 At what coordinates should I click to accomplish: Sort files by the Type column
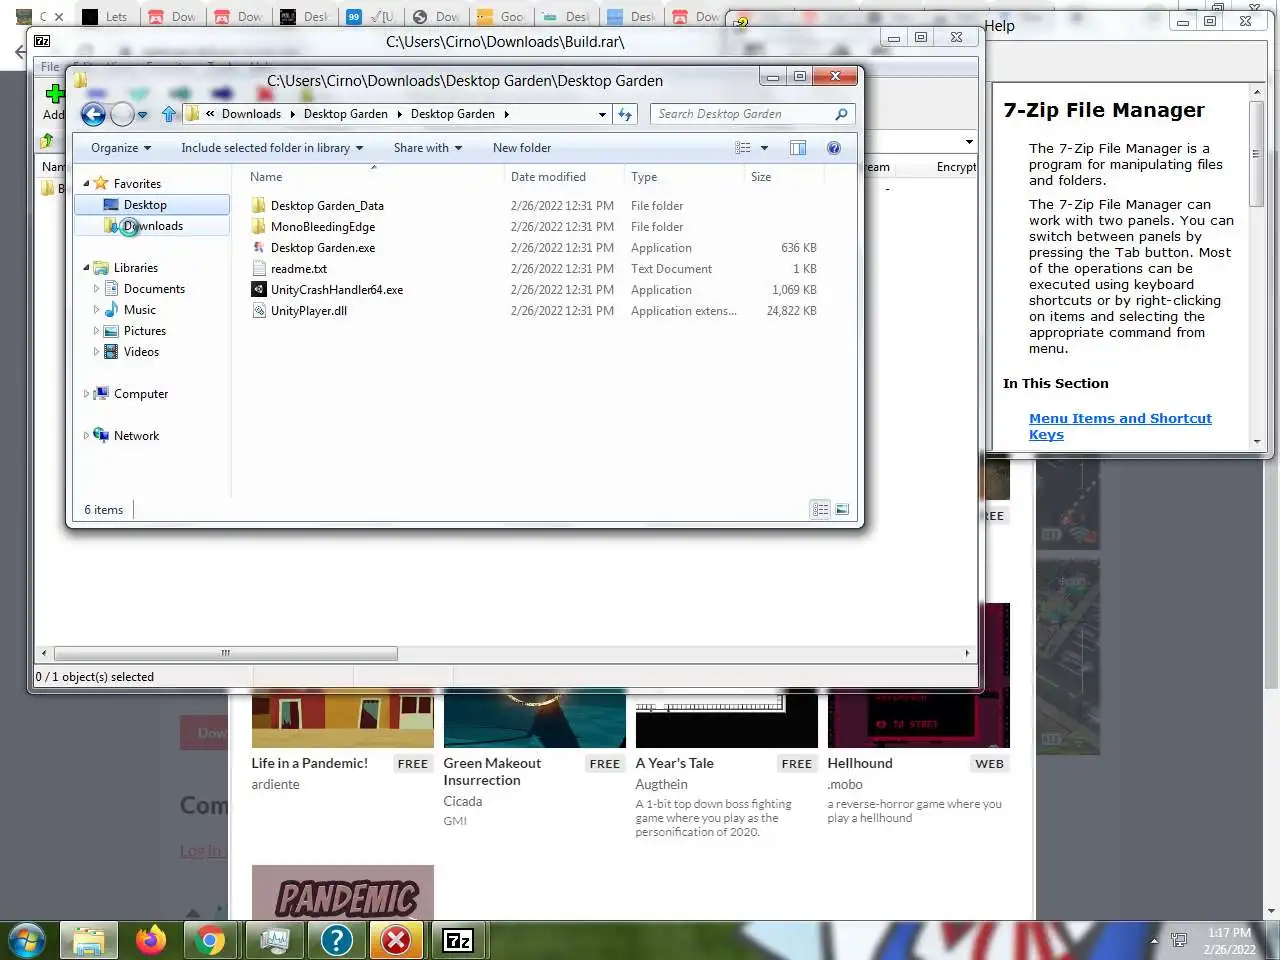coord(684,177)
